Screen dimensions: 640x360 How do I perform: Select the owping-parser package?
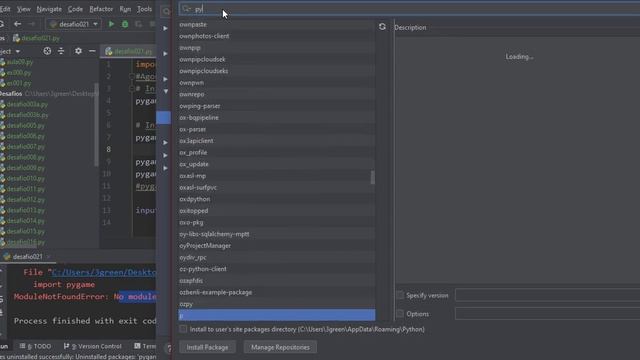coord(276,106)
